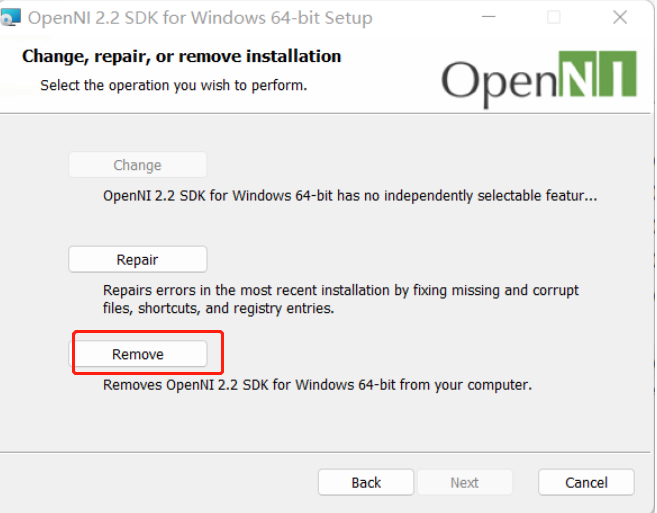Click the Remove button
This screenshot has width=657, height=513.
138,354
